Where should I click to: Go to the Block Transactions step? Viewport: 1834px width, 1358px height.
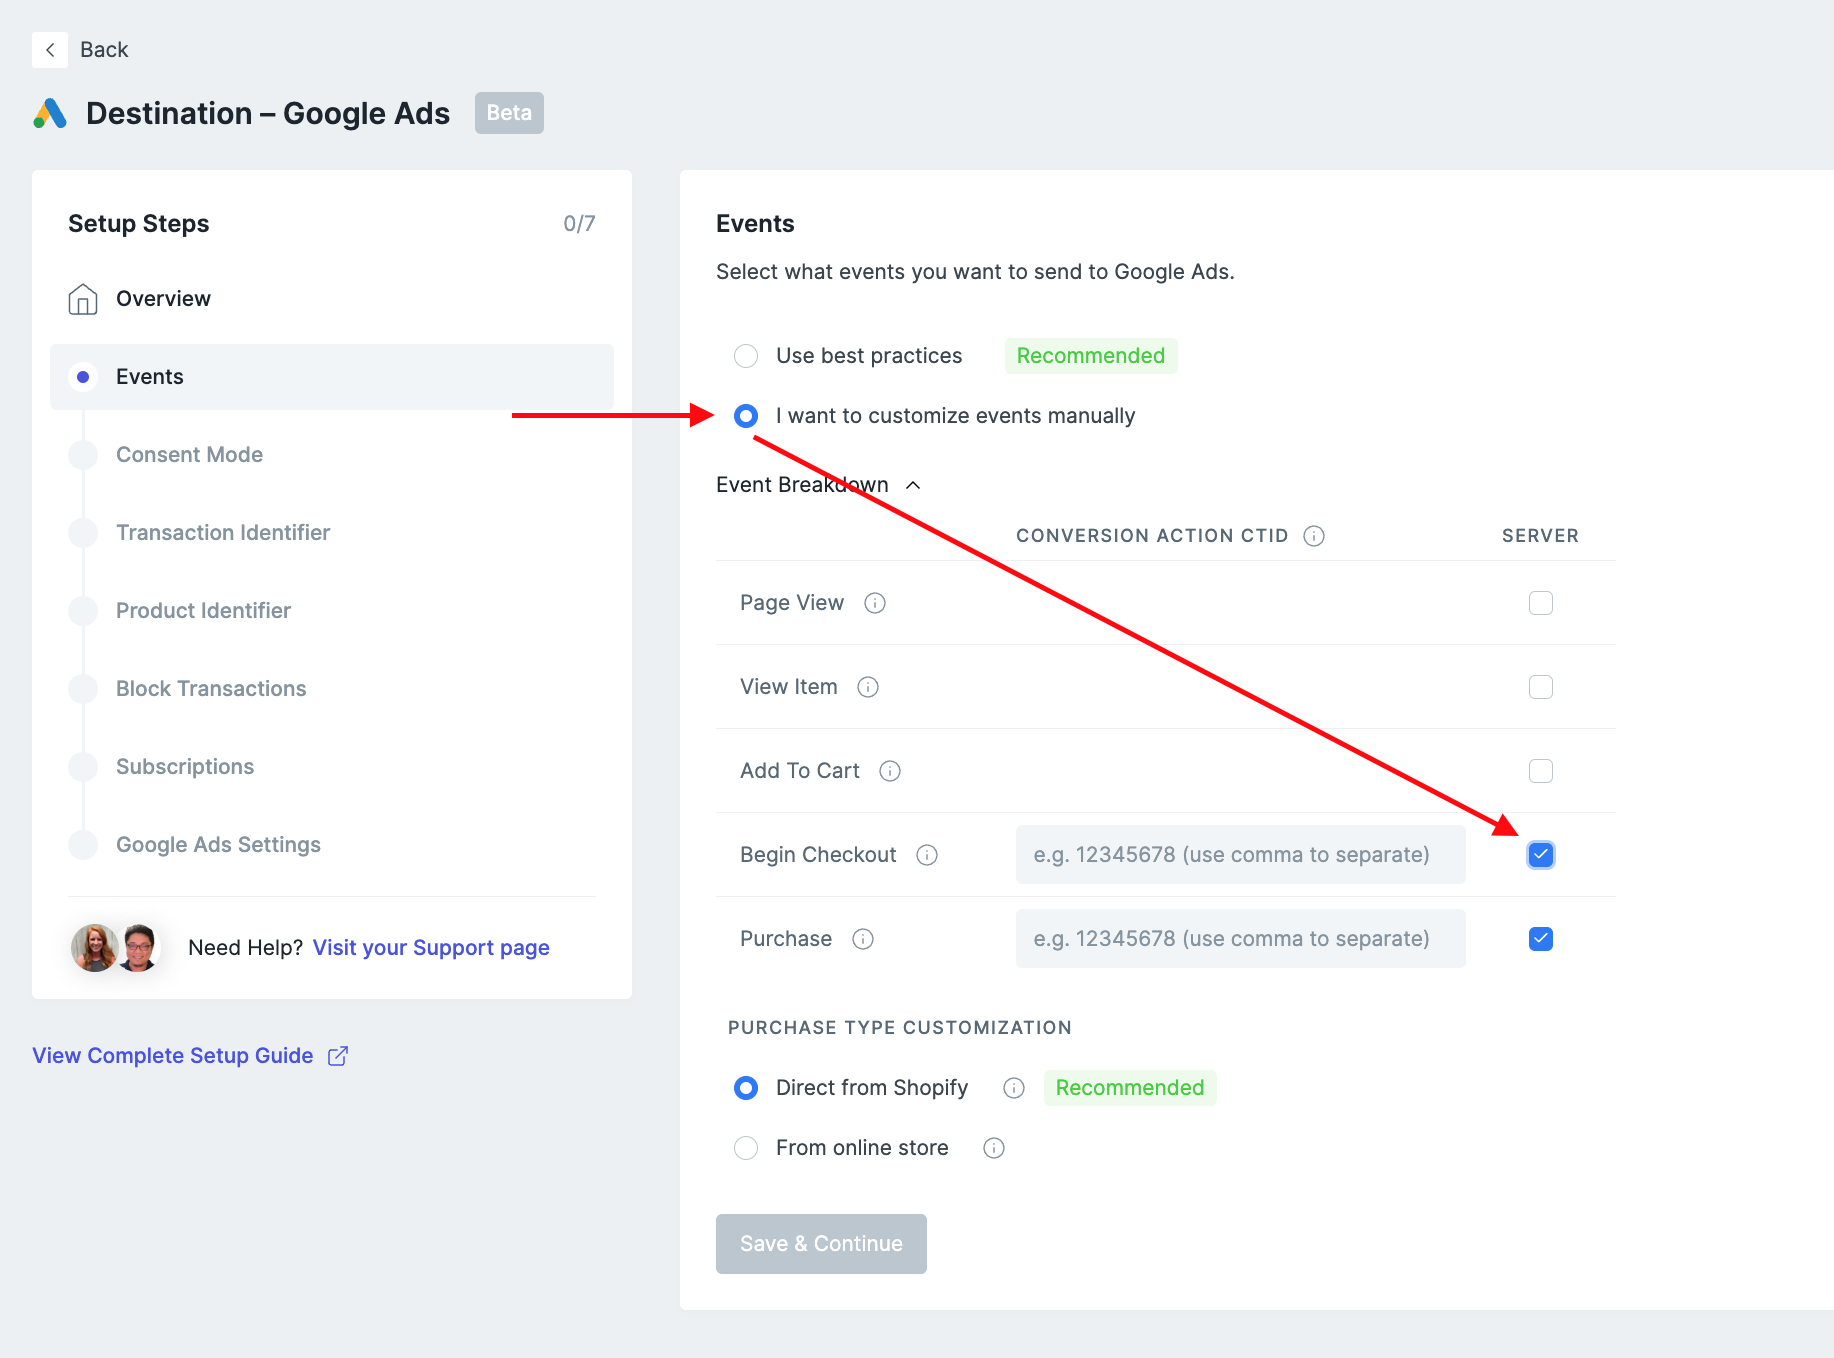[211, 689]
